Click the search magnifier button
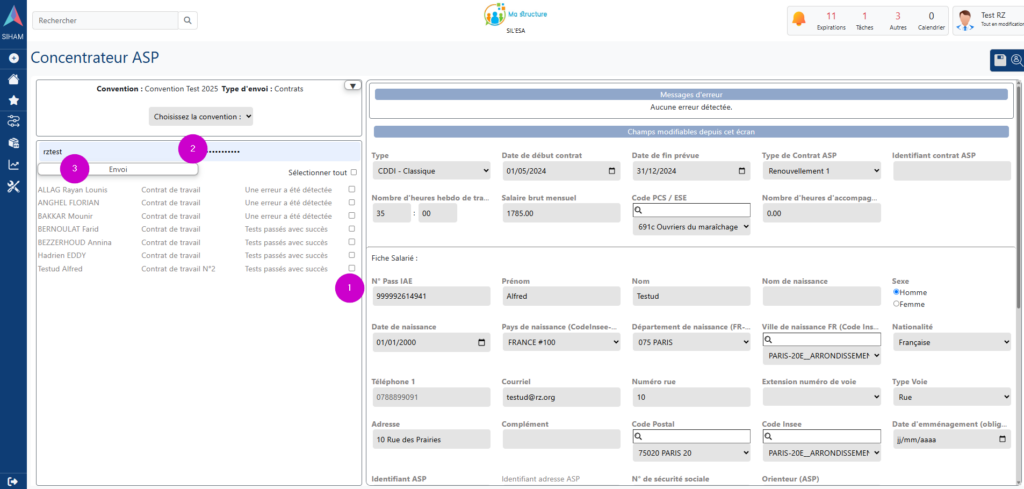The width and height of the screenshot is (1024, 489). (x=188, y=20)
